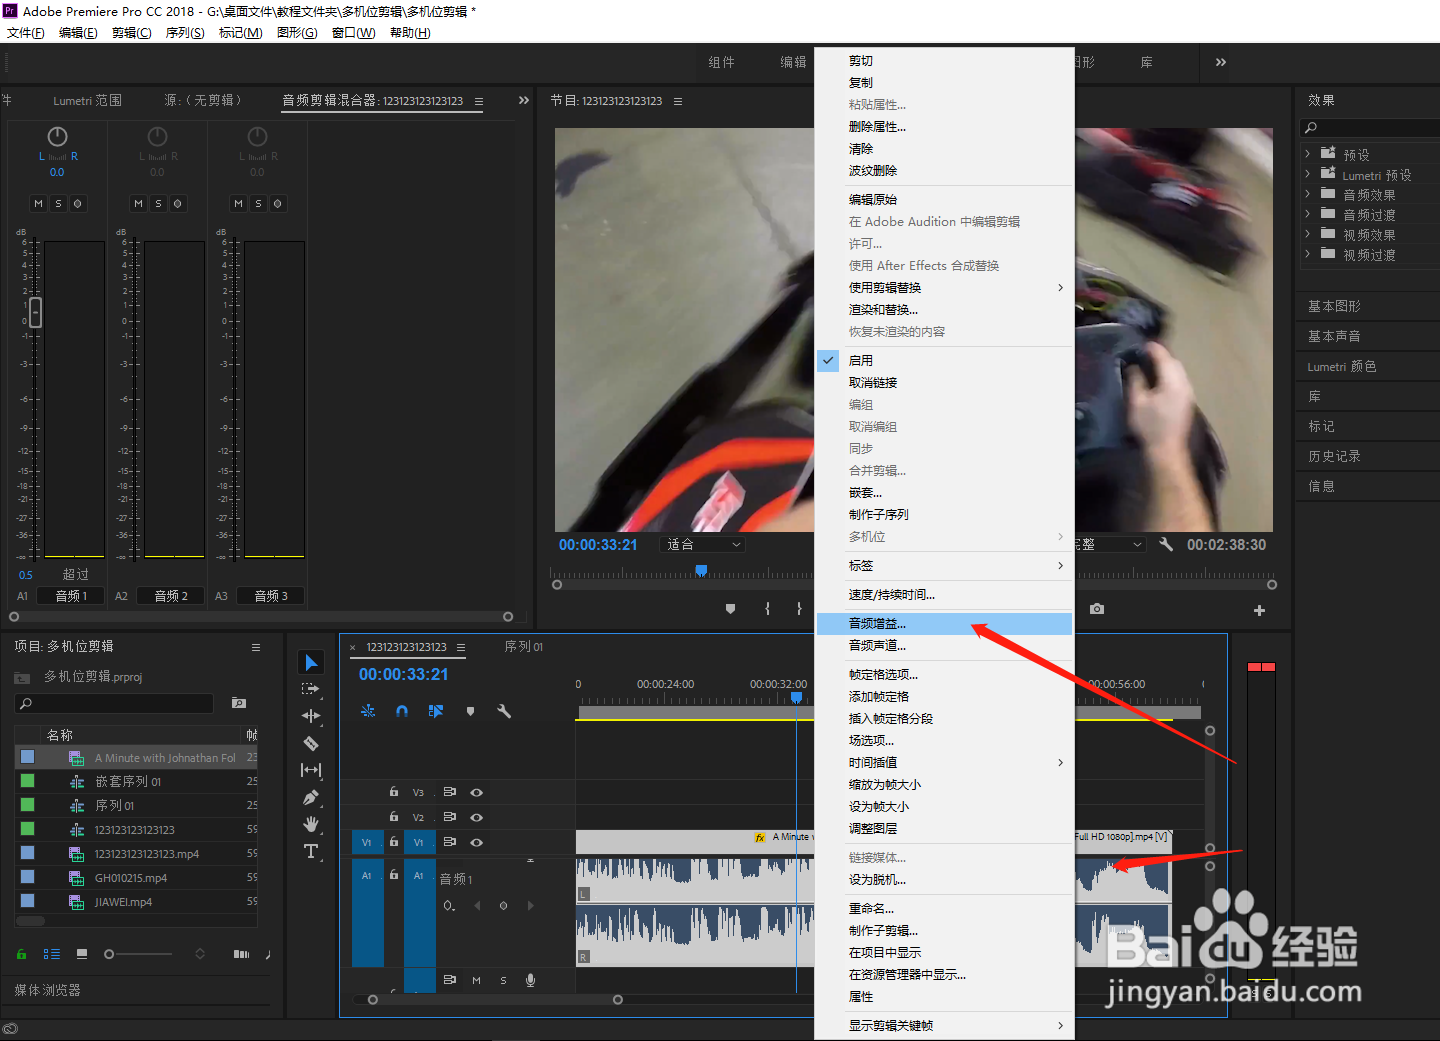Switch project panel to icon view

pyautogui.click(x=82, y=954)
